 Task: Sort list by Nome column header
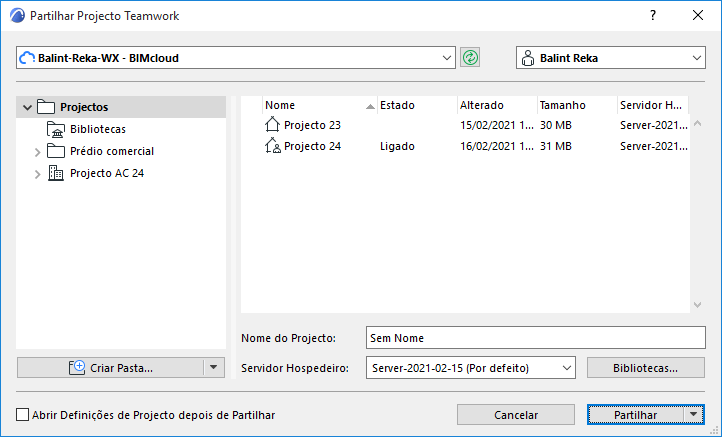320,105
